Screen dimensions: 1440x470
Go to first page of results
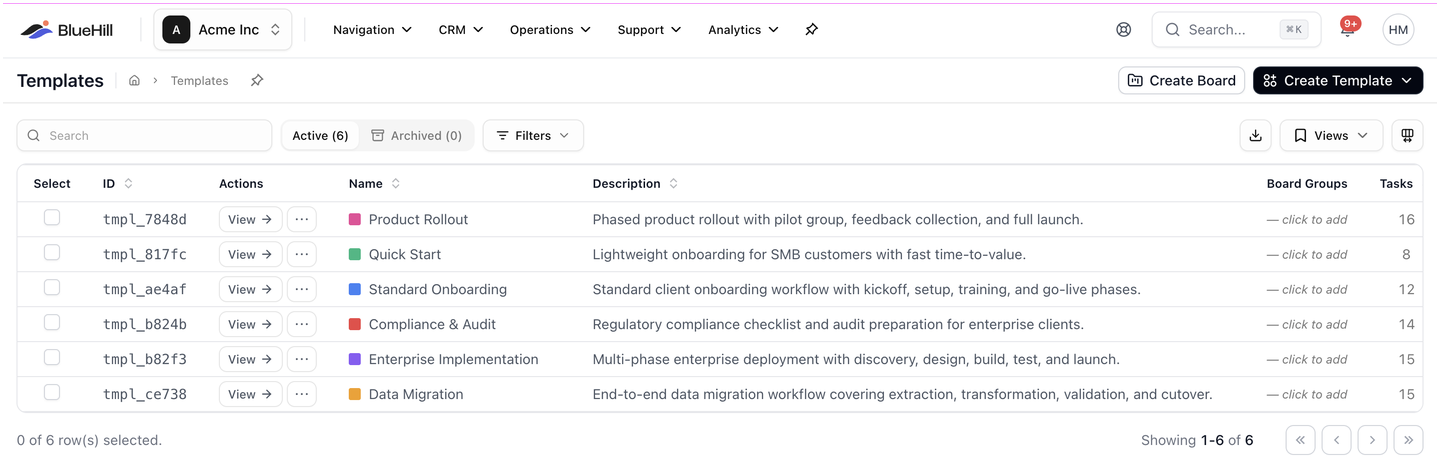[x=1300, y=440]
